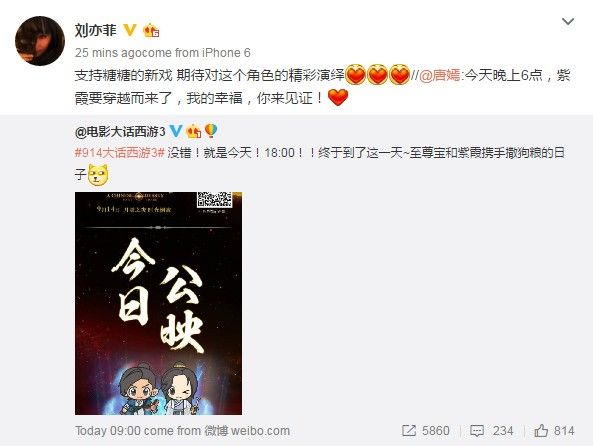Open the #914大话西游3# hashtag
The image size is (593, 446).
[120, 153]
